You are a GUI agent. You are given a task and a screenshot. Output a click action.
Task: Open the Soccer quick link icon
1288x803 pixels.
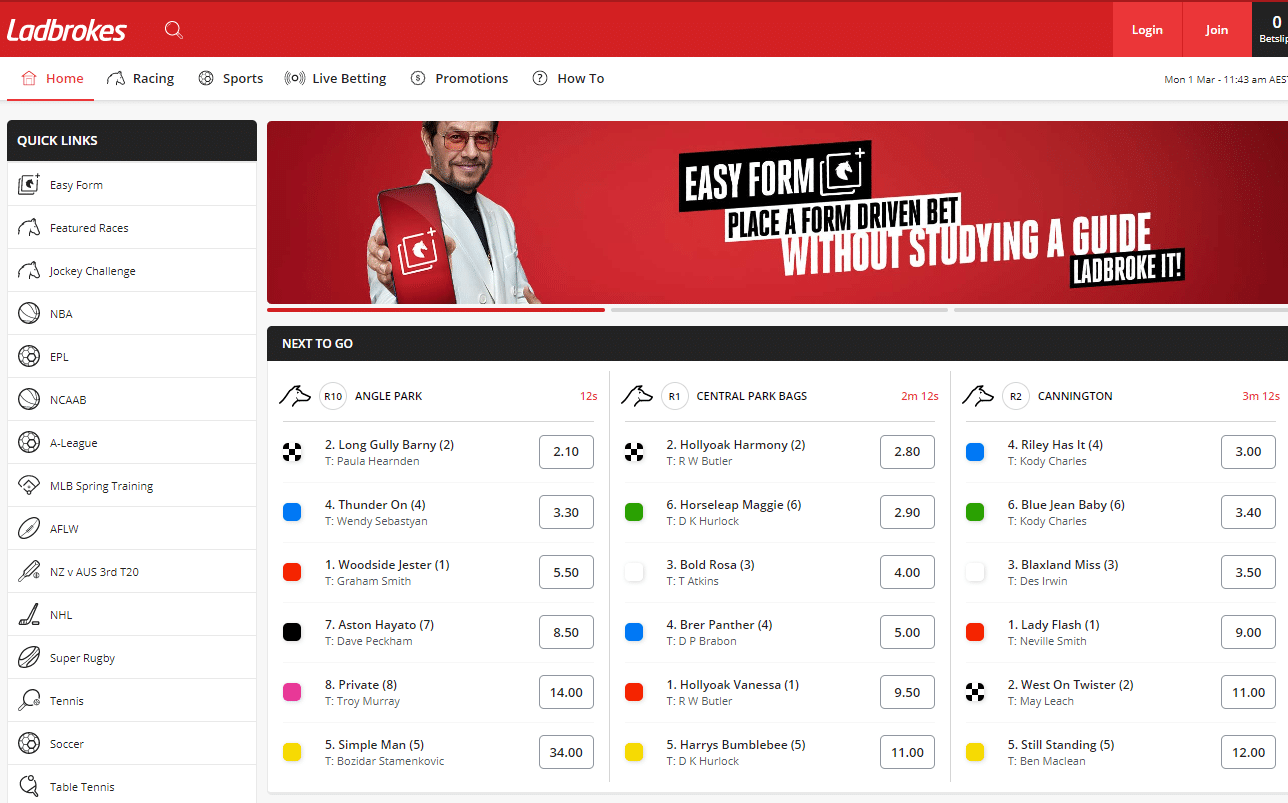point(29,743)
